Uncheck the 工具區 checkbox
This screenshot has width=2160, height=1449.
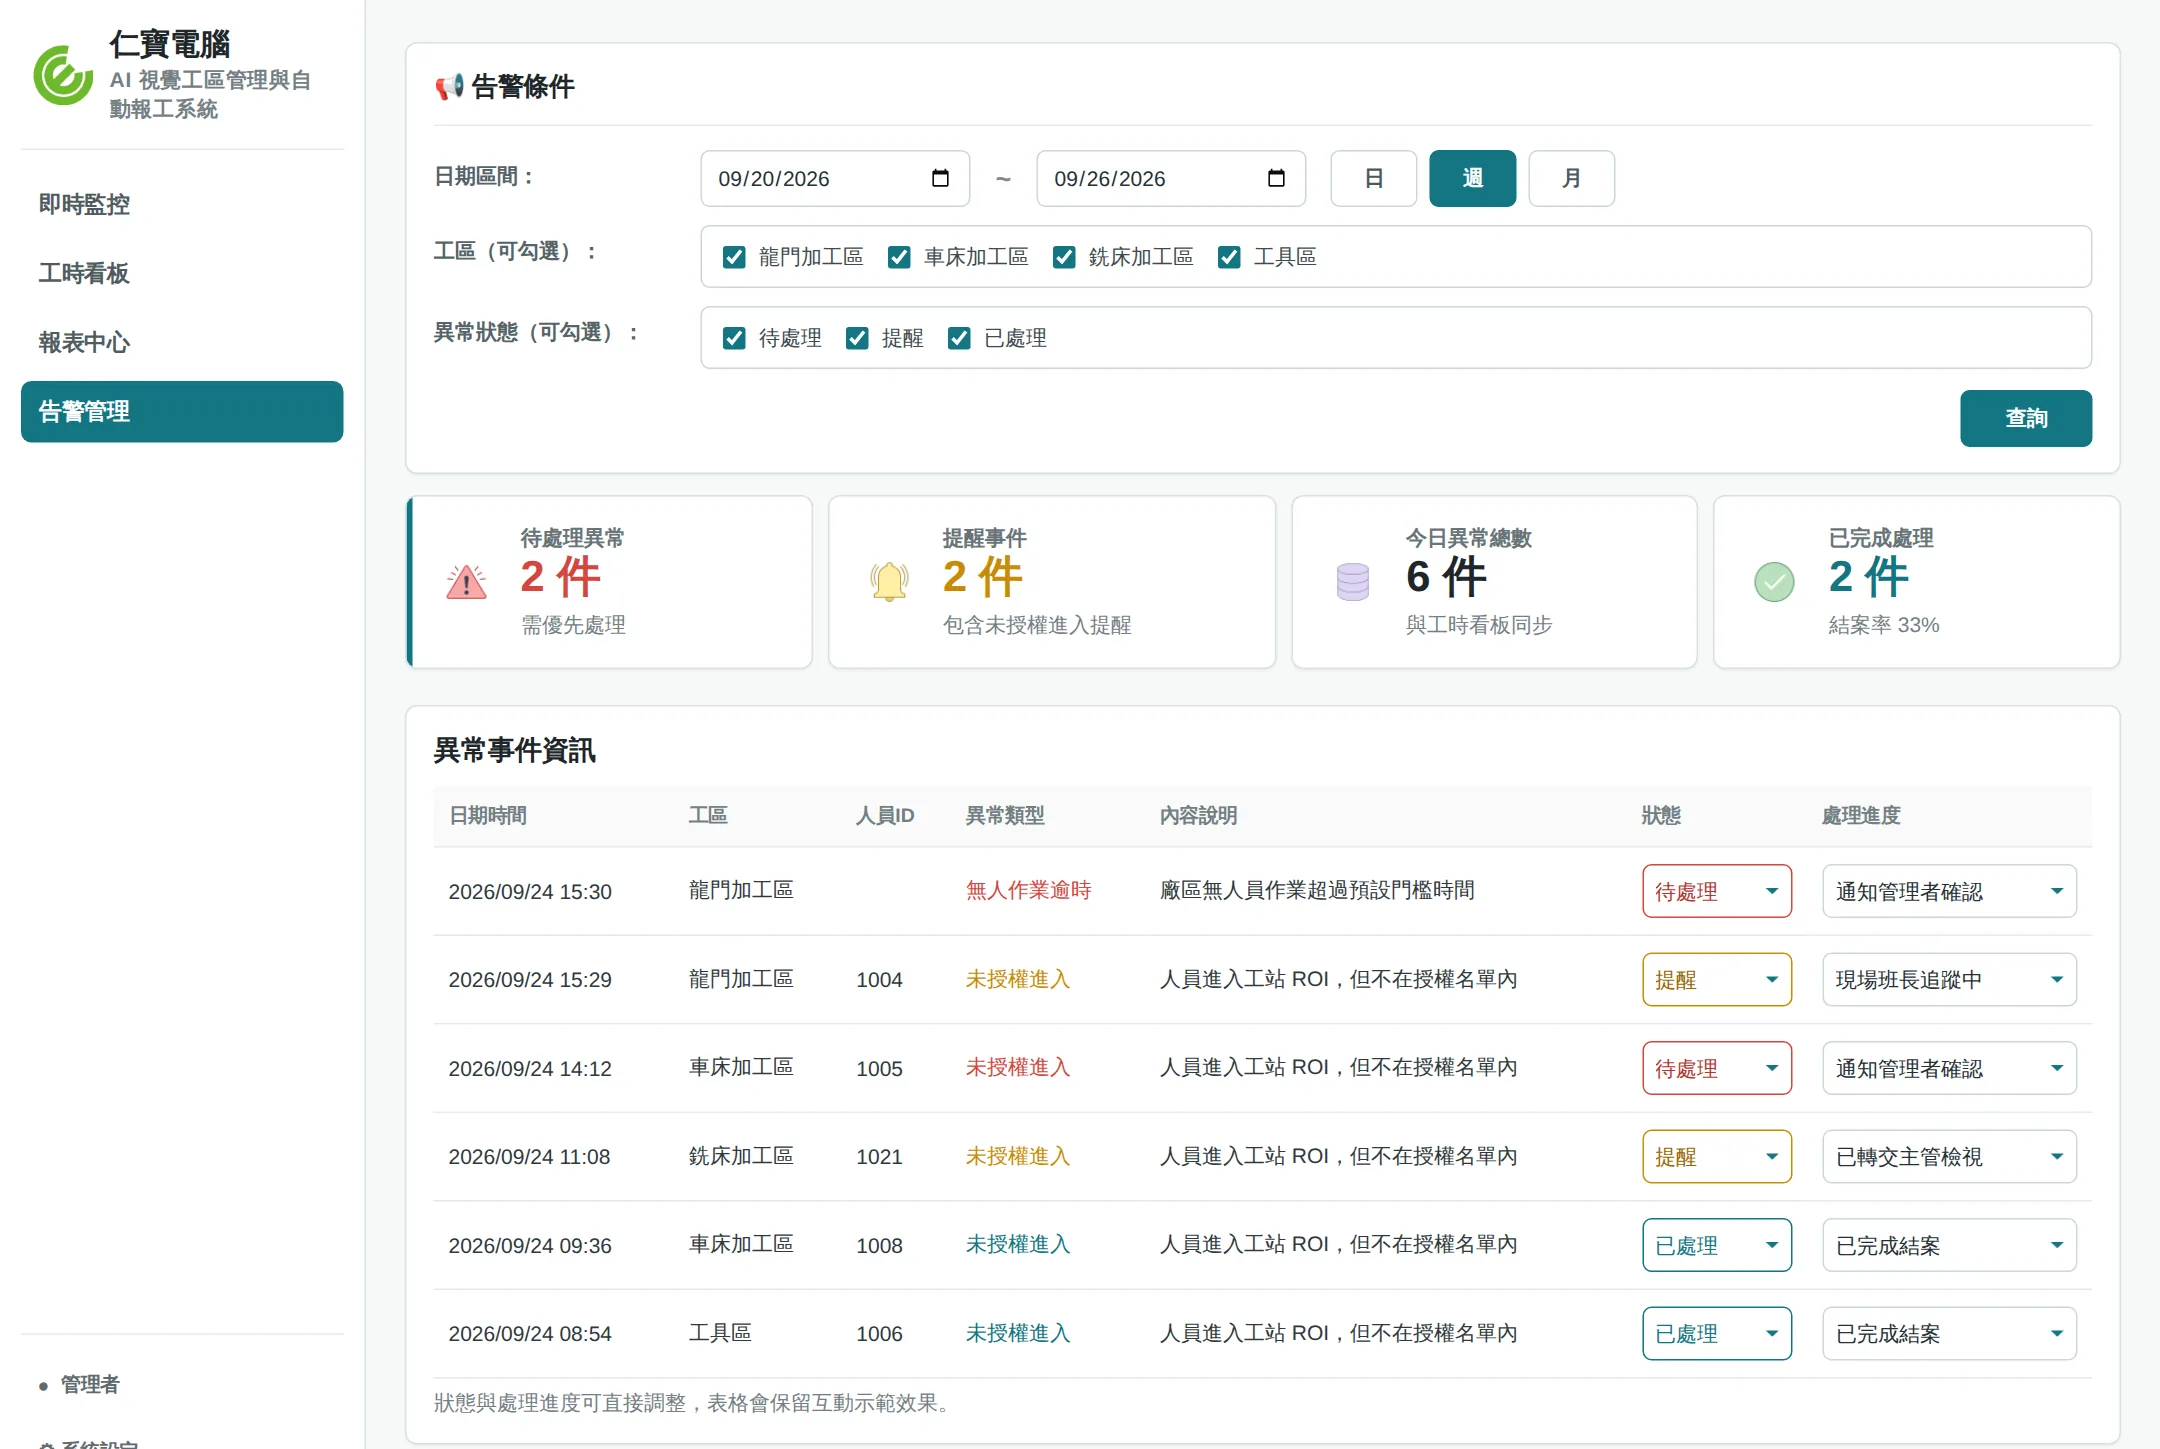(x=1229, y=257)
